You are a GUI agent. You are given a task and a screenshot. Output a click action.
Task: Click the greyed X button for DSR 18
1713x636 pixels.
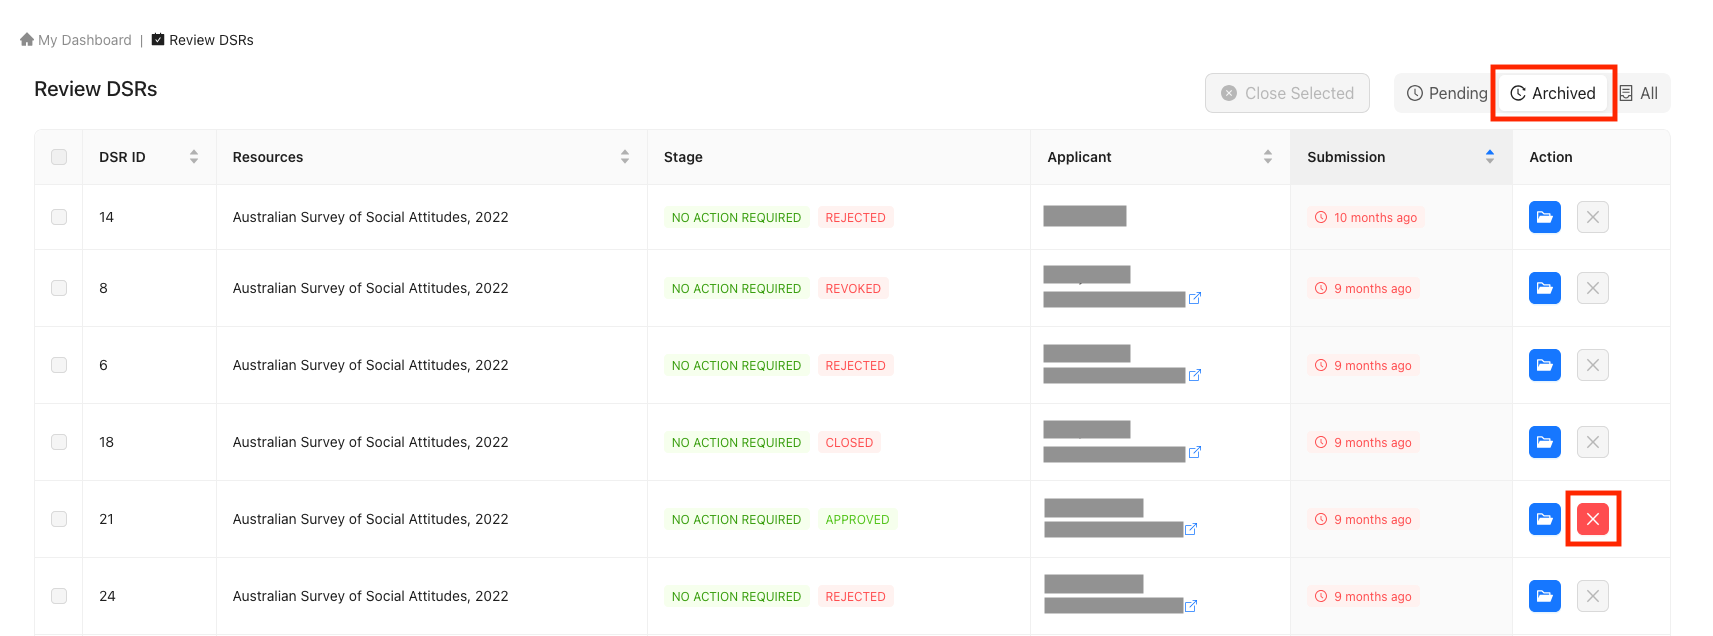tap(1593, 442)
